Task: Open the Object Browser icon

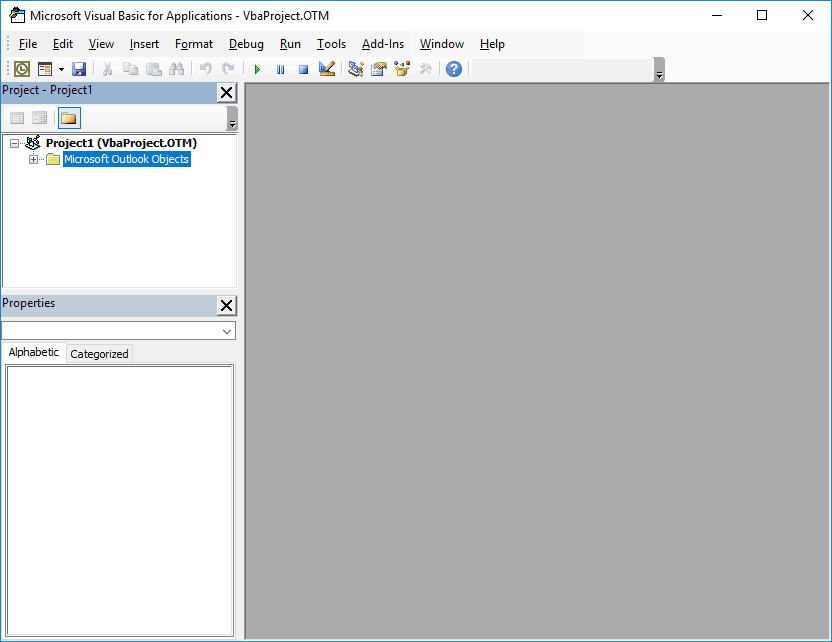Action: [402, 69]
